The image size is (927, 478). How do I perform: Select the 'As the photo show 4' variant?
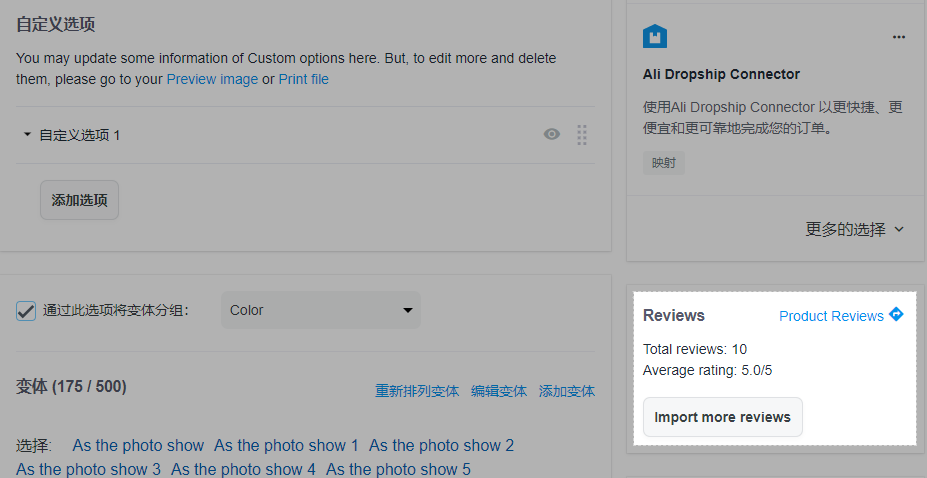(243, 469)
